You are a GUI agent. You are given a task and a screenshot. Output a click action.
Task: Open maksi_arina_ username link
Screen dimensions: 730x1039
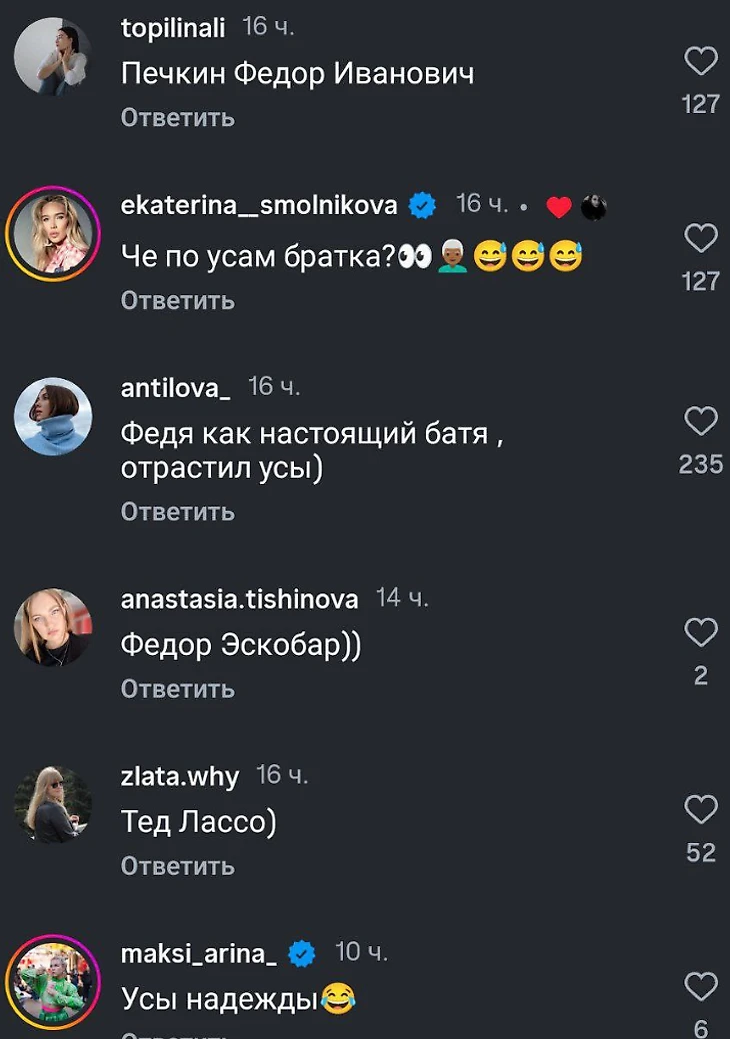199,954
